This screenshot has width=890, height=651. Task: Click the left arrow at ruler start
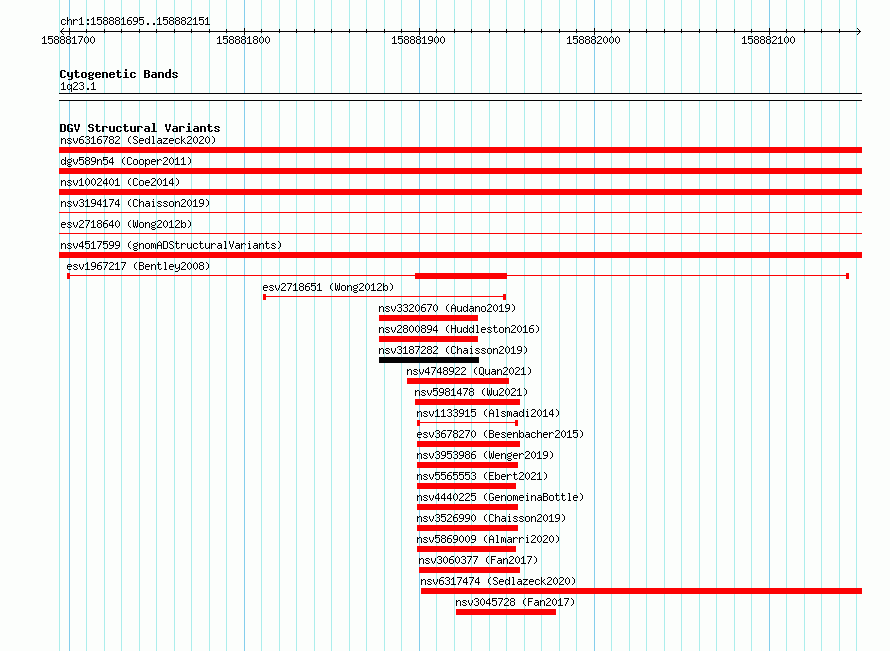pyautogui.click(x=63, y=31)
